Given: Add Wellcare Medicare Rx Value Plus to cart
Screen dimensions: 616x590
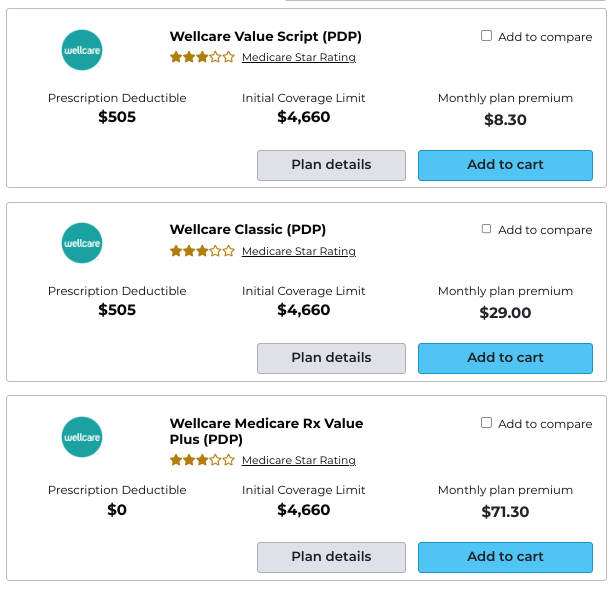Looking at the screenshot, I should tap(505, 557).
